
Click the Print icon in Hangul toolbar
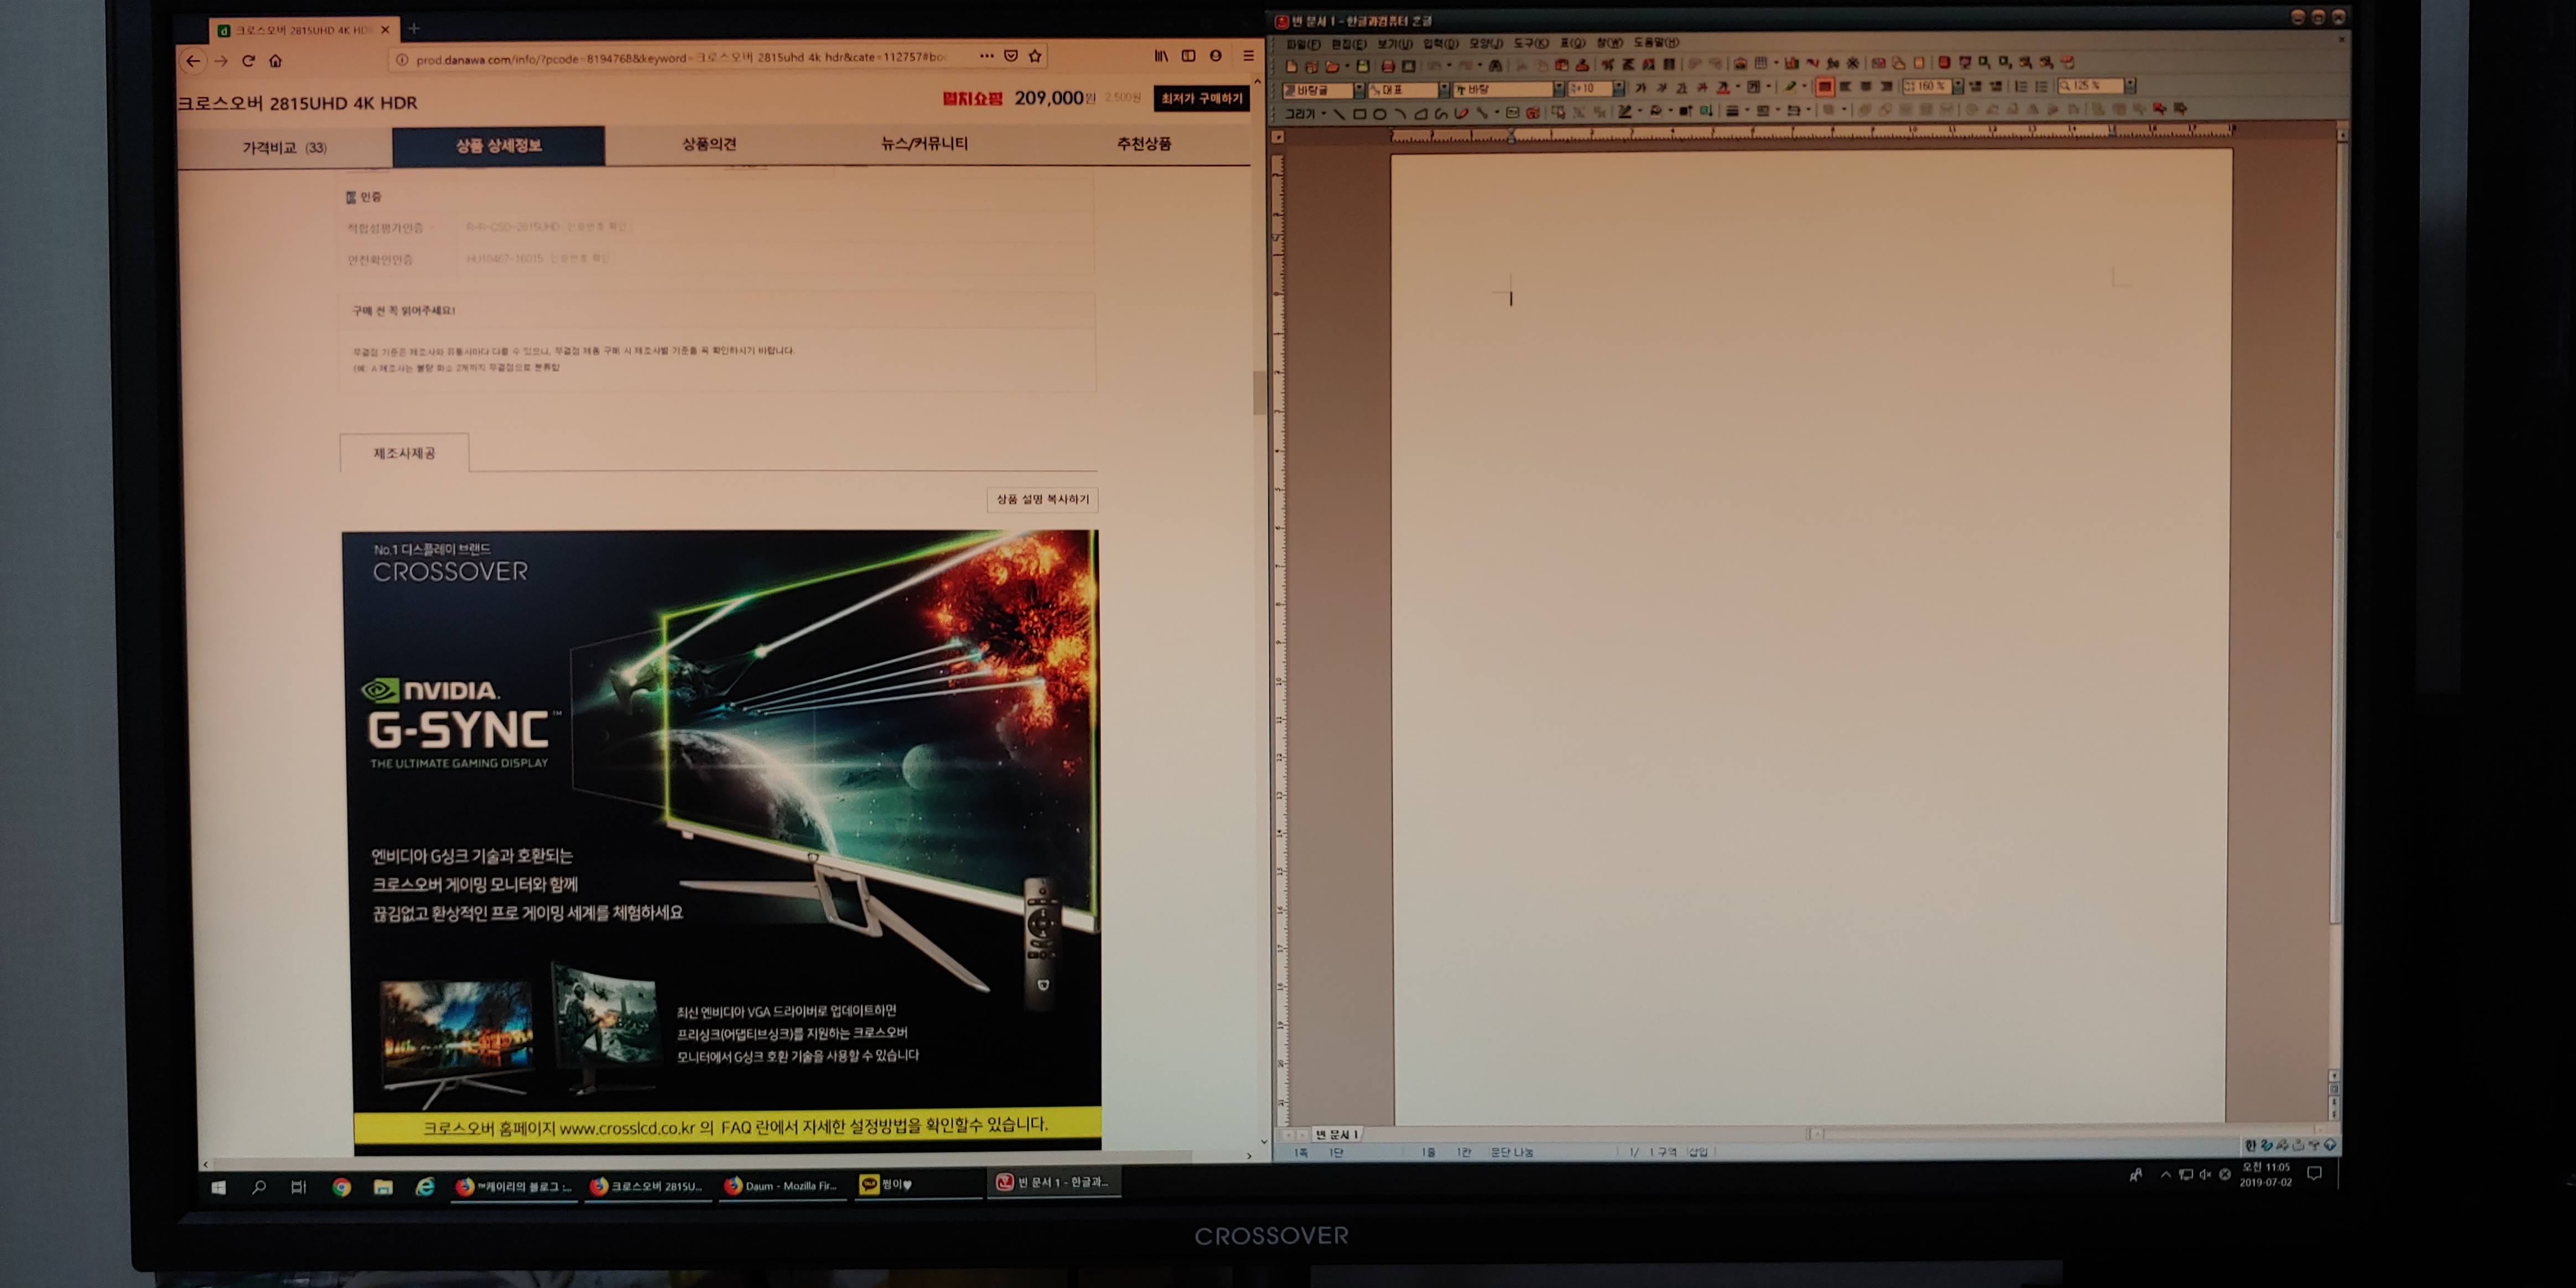(x=1388, y=66)
